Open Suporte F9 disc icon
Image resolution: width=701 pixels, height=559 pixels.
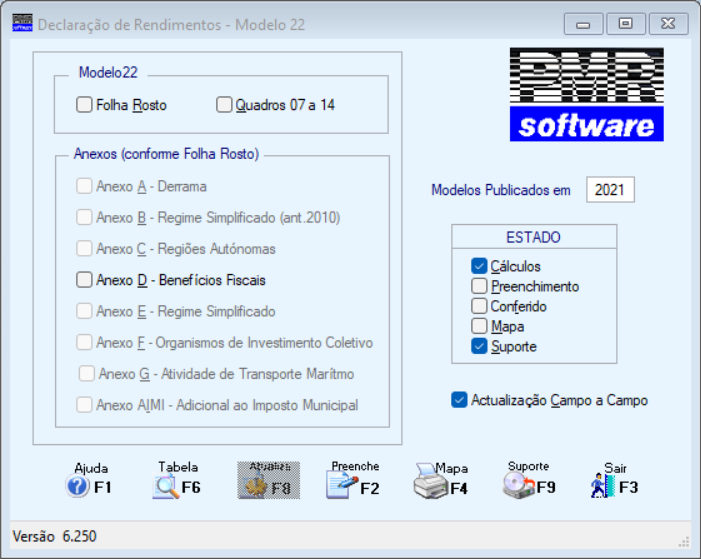(529, 479)
